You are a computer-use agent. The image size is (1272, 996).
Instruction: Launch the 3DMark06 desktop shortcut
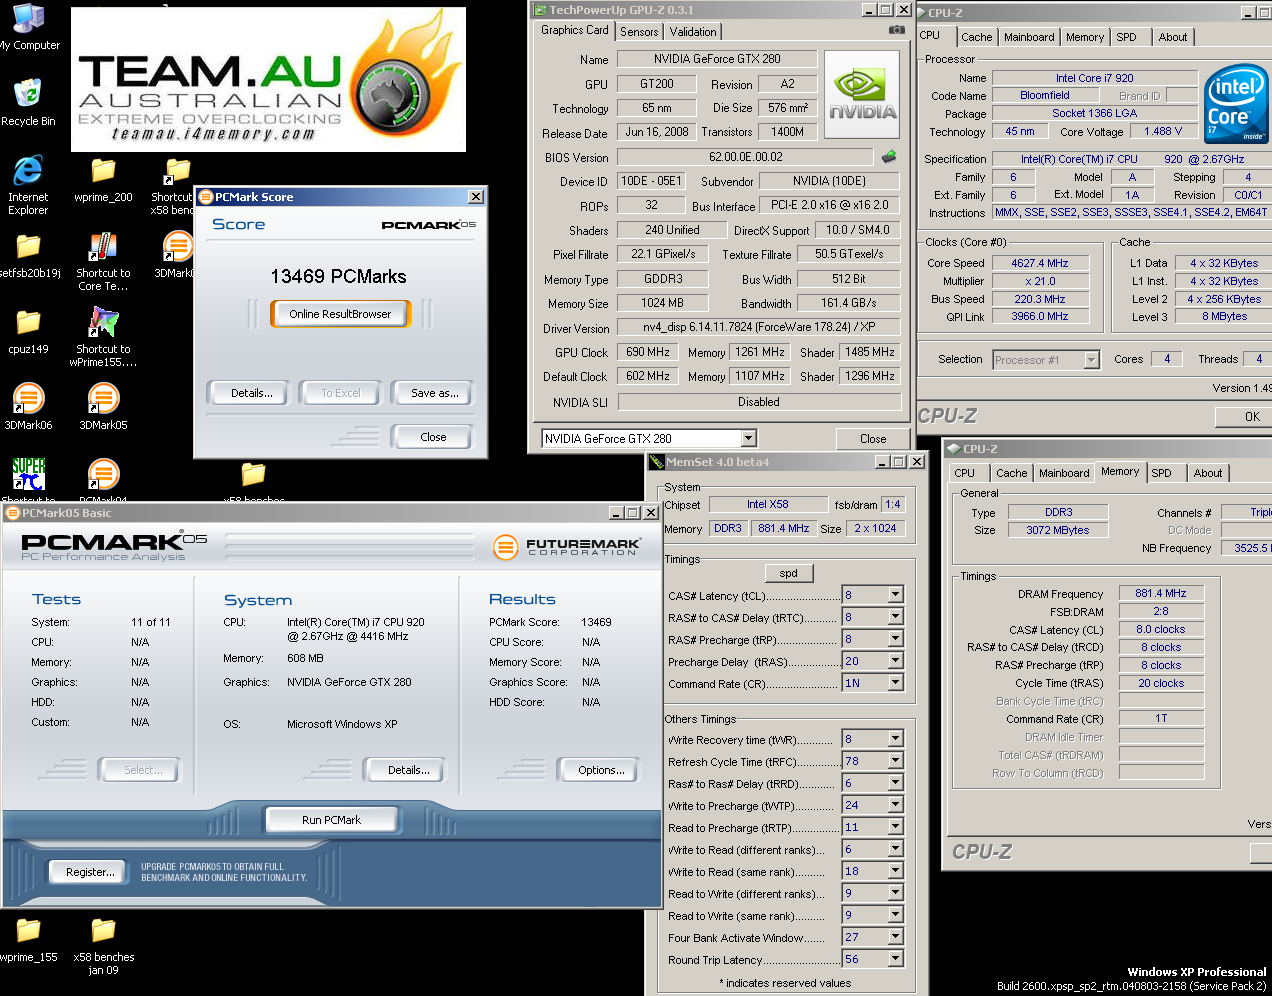click(x=28, y=407)
